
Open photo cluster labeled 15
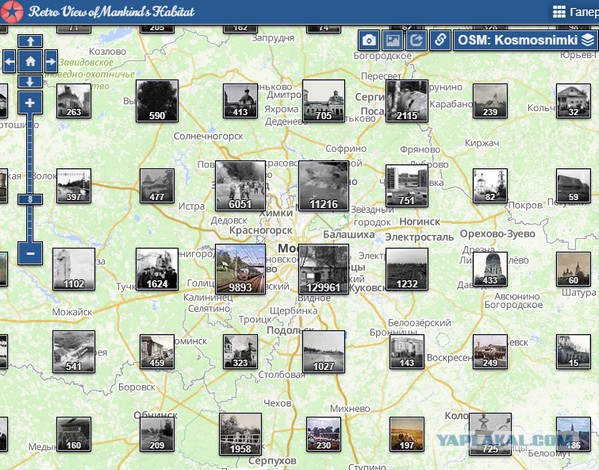[573, 352]
